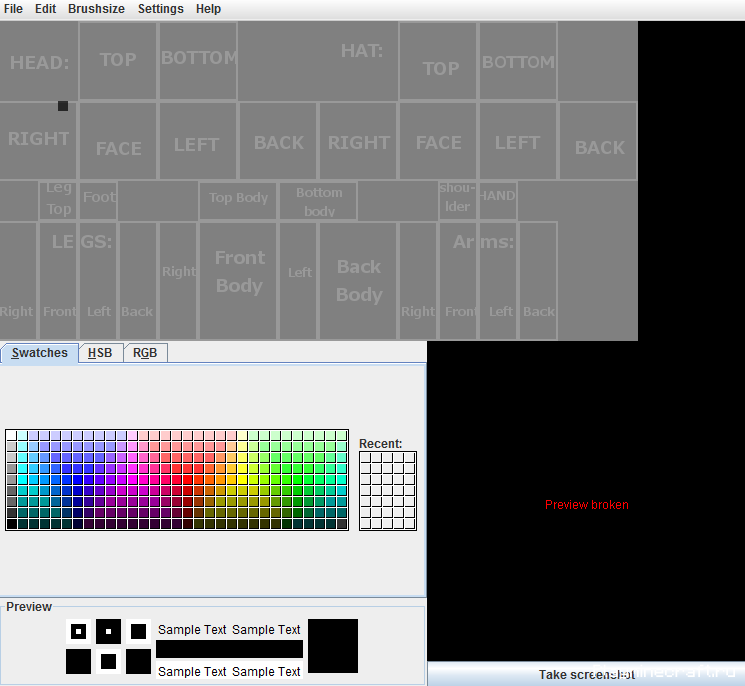Click the hat RIGHT region under the HAT label
This screenshot has width=745, height=686.
pos(358,141)
